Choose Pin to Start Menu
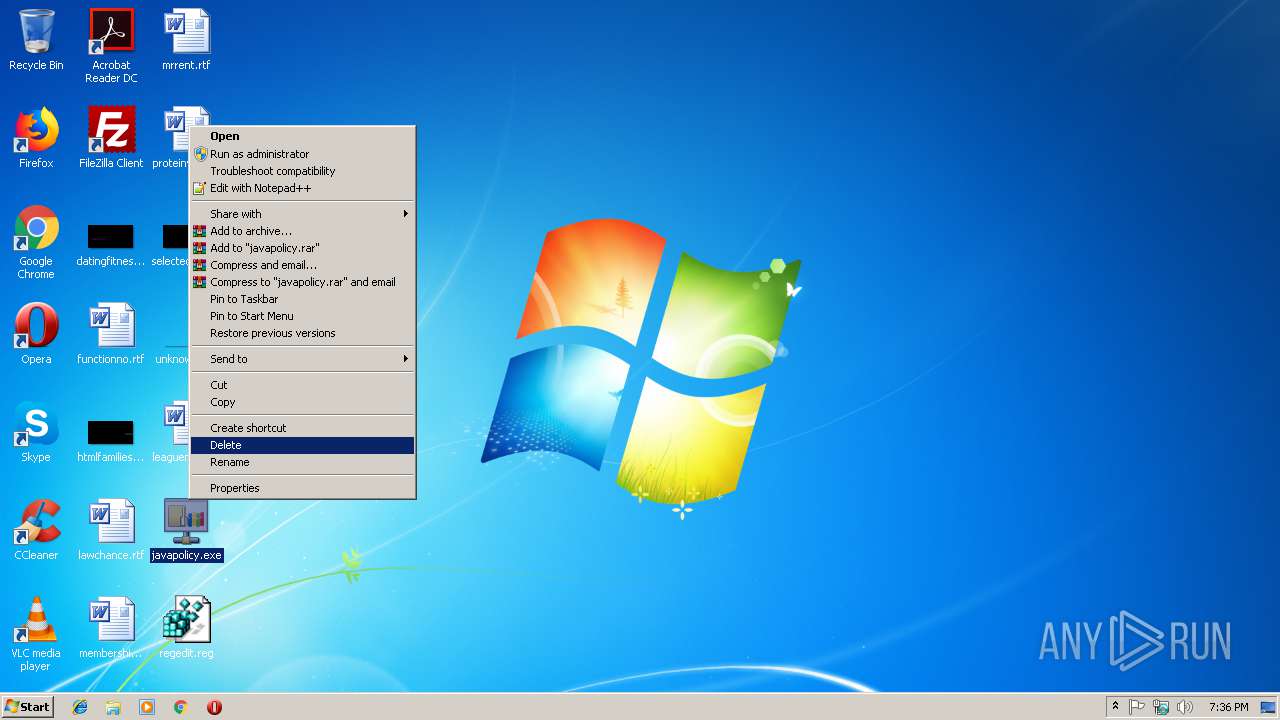The image size is (1280, 720). [x=302, y=316]
